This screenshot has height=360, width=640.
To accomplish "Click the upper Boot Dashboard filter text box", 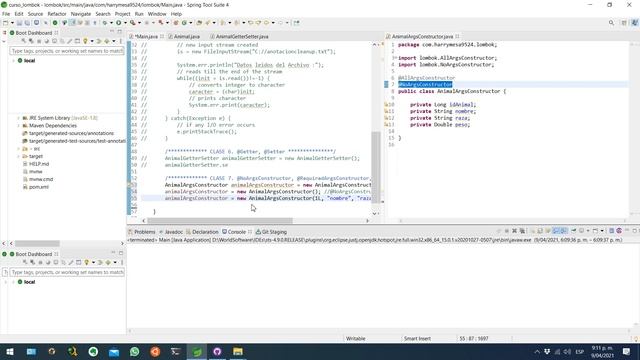I will pyautogui.click(x=67, y=51).
